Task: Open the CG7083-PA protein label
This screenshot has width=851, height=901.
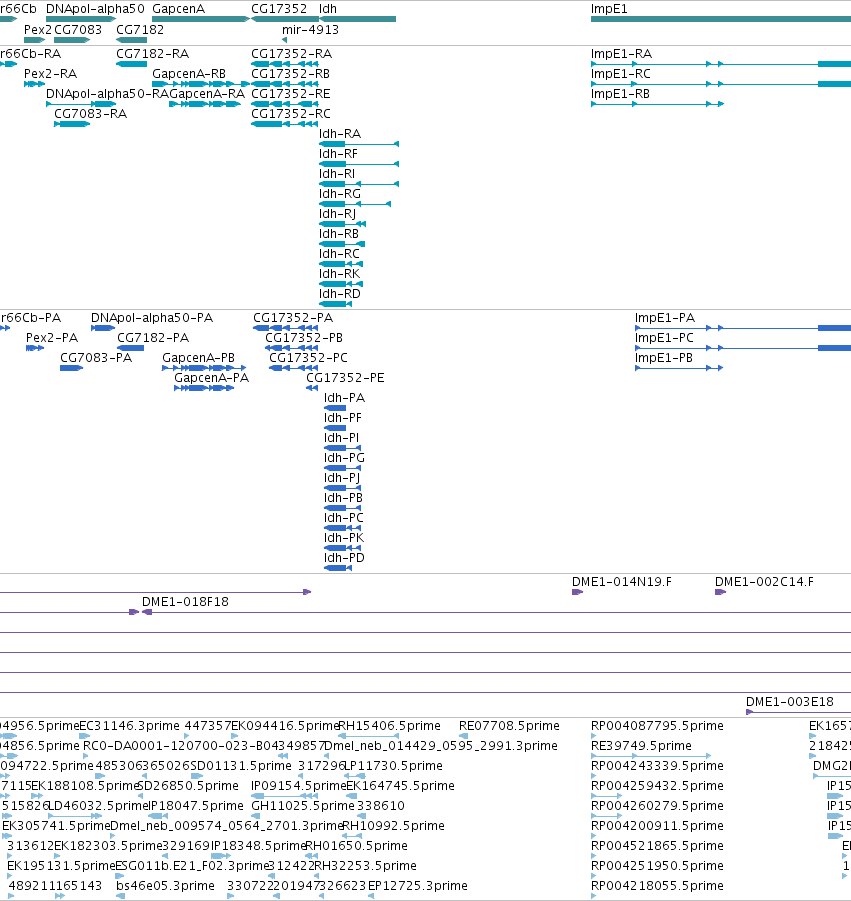Action: (x=96, y=358)
